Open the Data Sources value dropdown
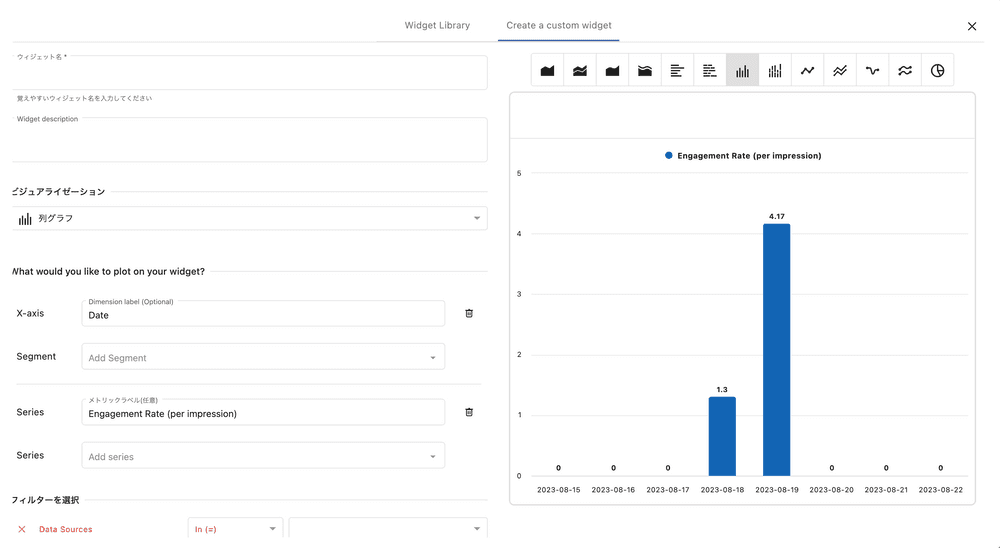1000x548 pixels. [x=388, y=529]
